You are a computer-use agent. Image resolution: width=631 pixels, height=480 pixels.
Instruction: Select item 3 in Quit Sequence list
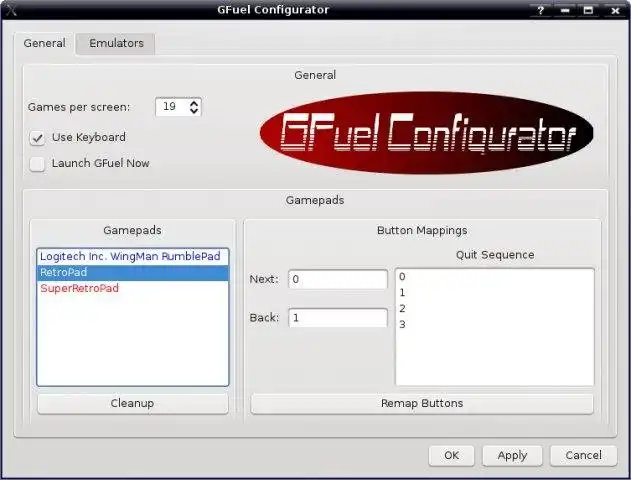pos(495,324)
